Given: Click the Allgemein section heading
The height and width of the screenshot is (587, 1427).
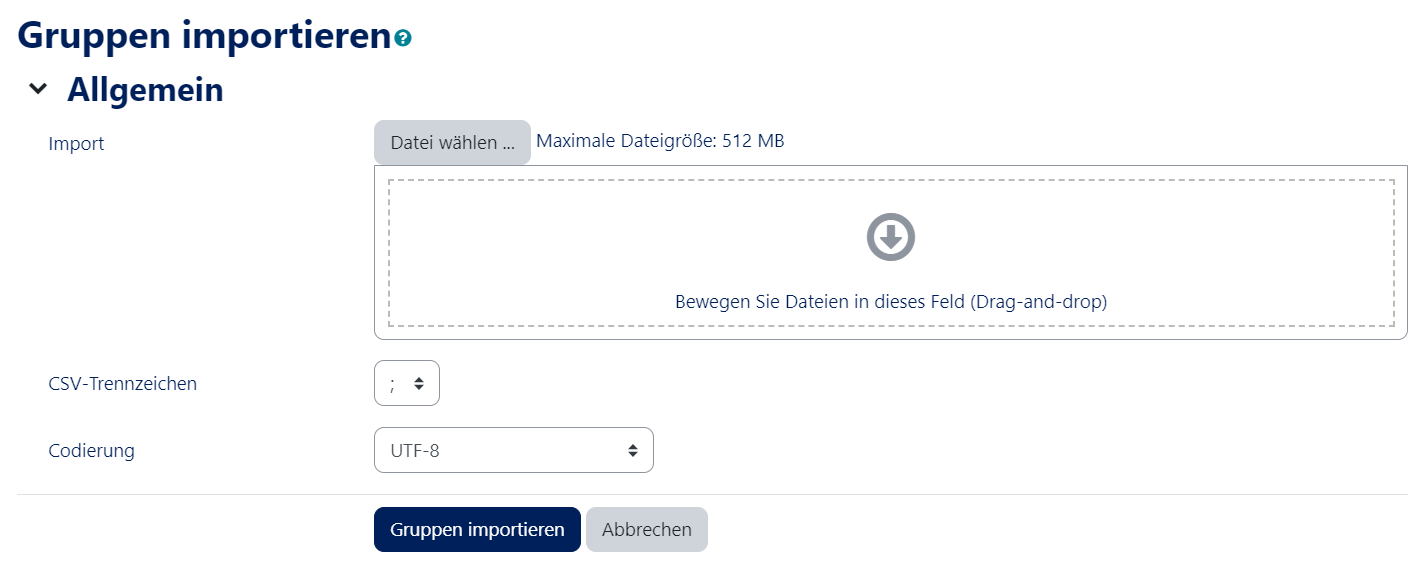Looking at the screenshot, I should (145, 90).
